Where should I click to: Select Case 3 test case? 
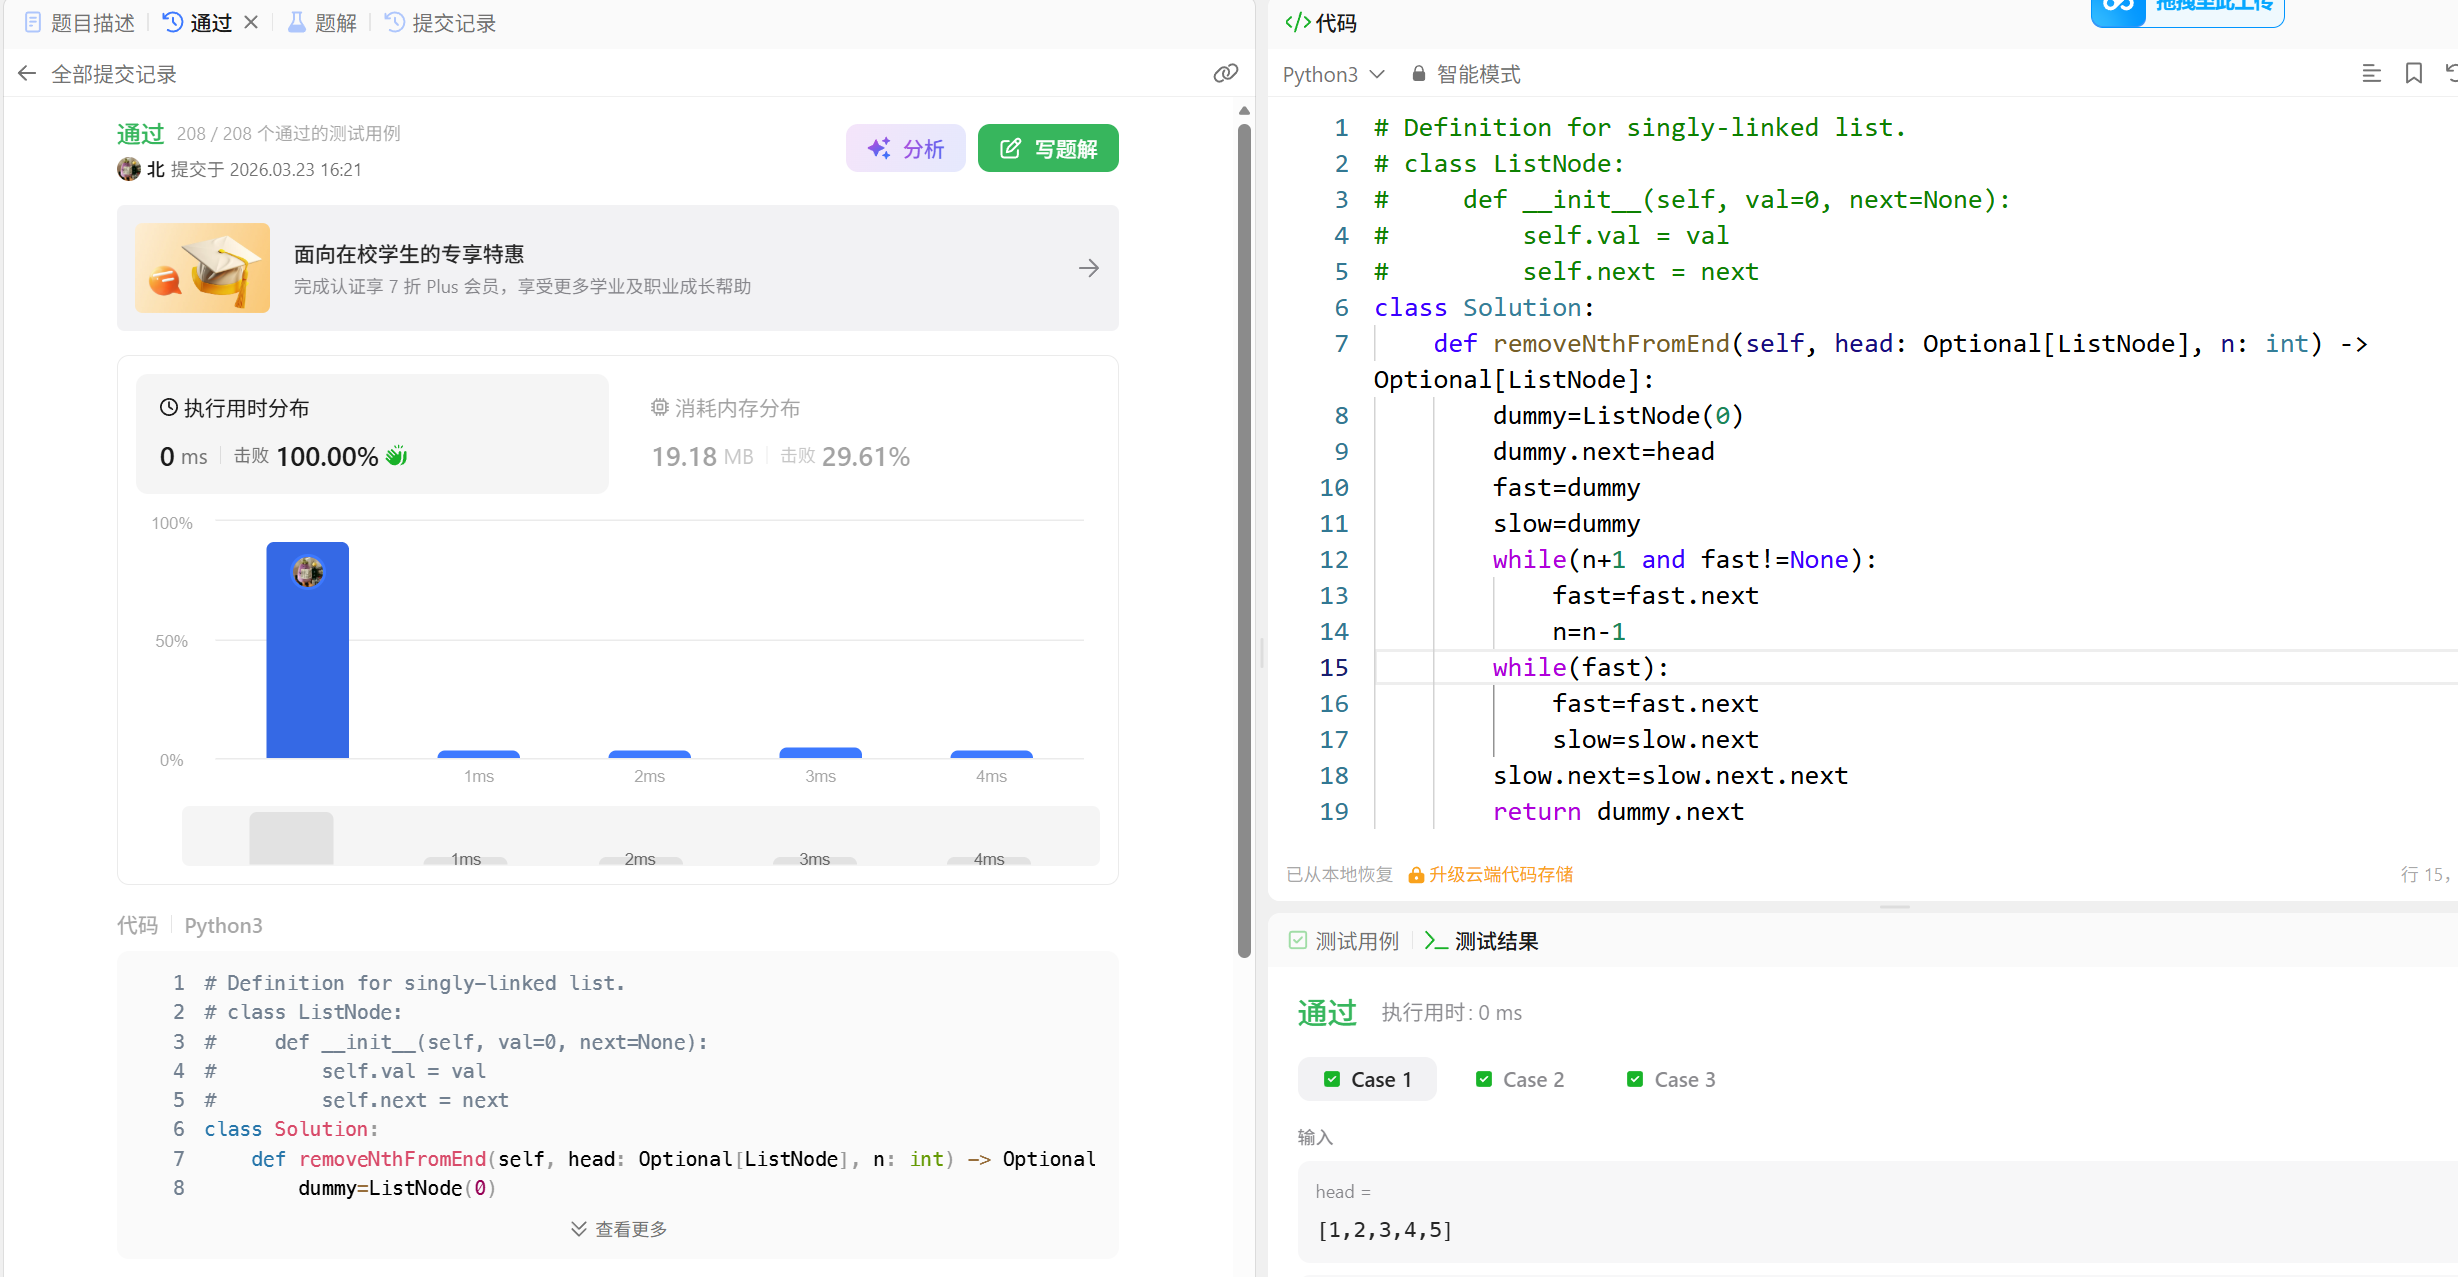1671,1079
